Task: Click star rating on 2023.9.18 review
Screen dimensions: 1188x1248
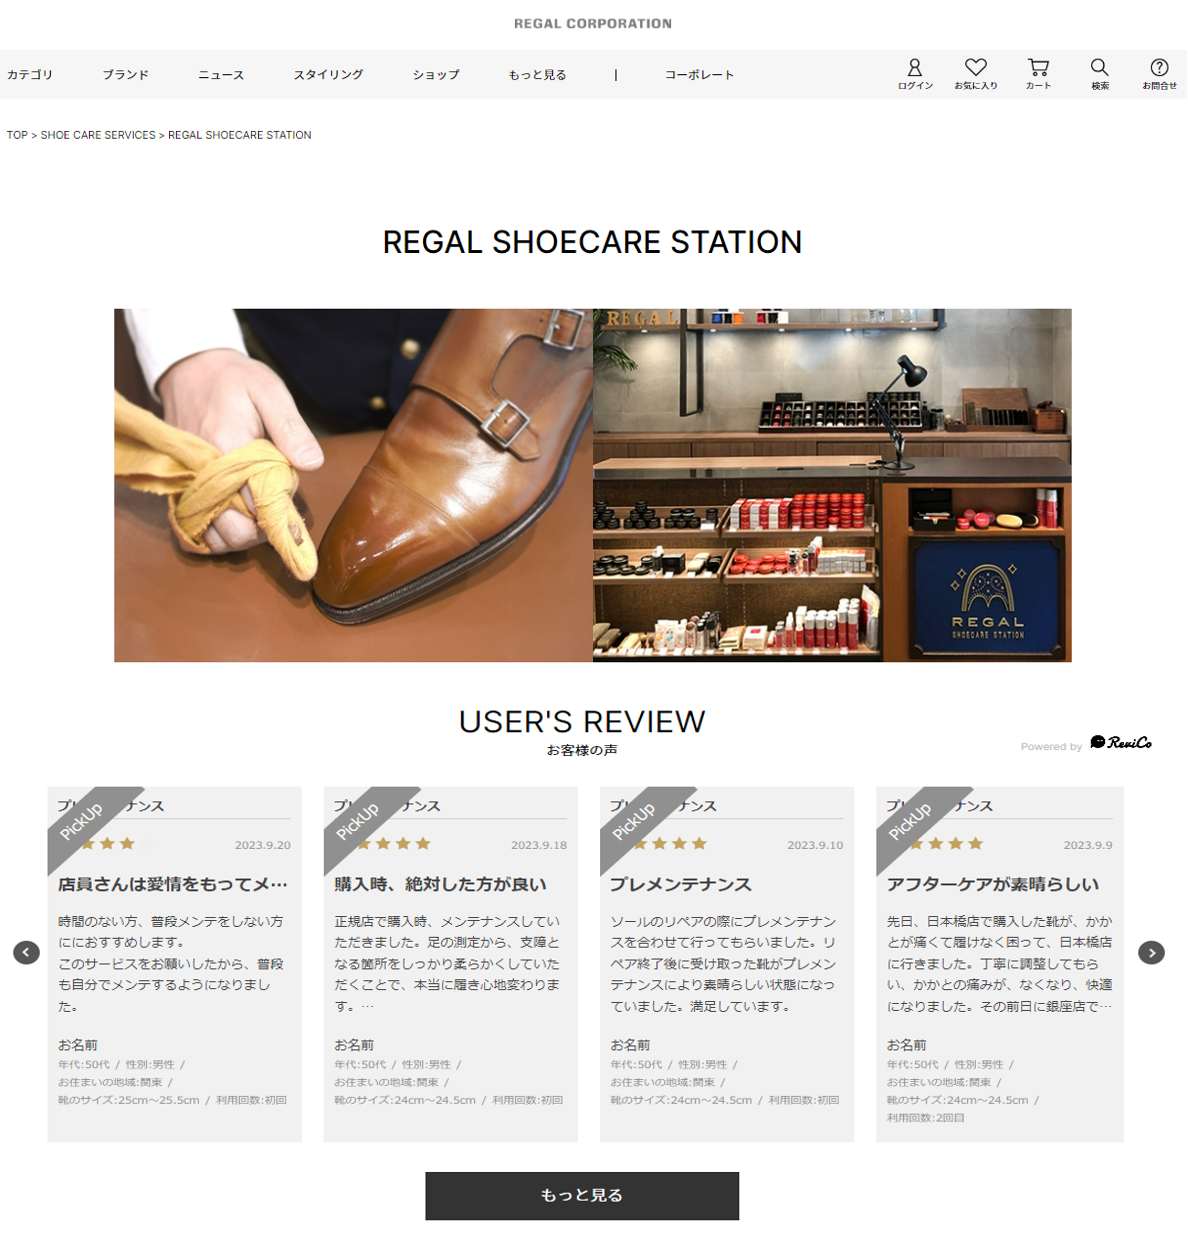Action: [x=385, y=844]
